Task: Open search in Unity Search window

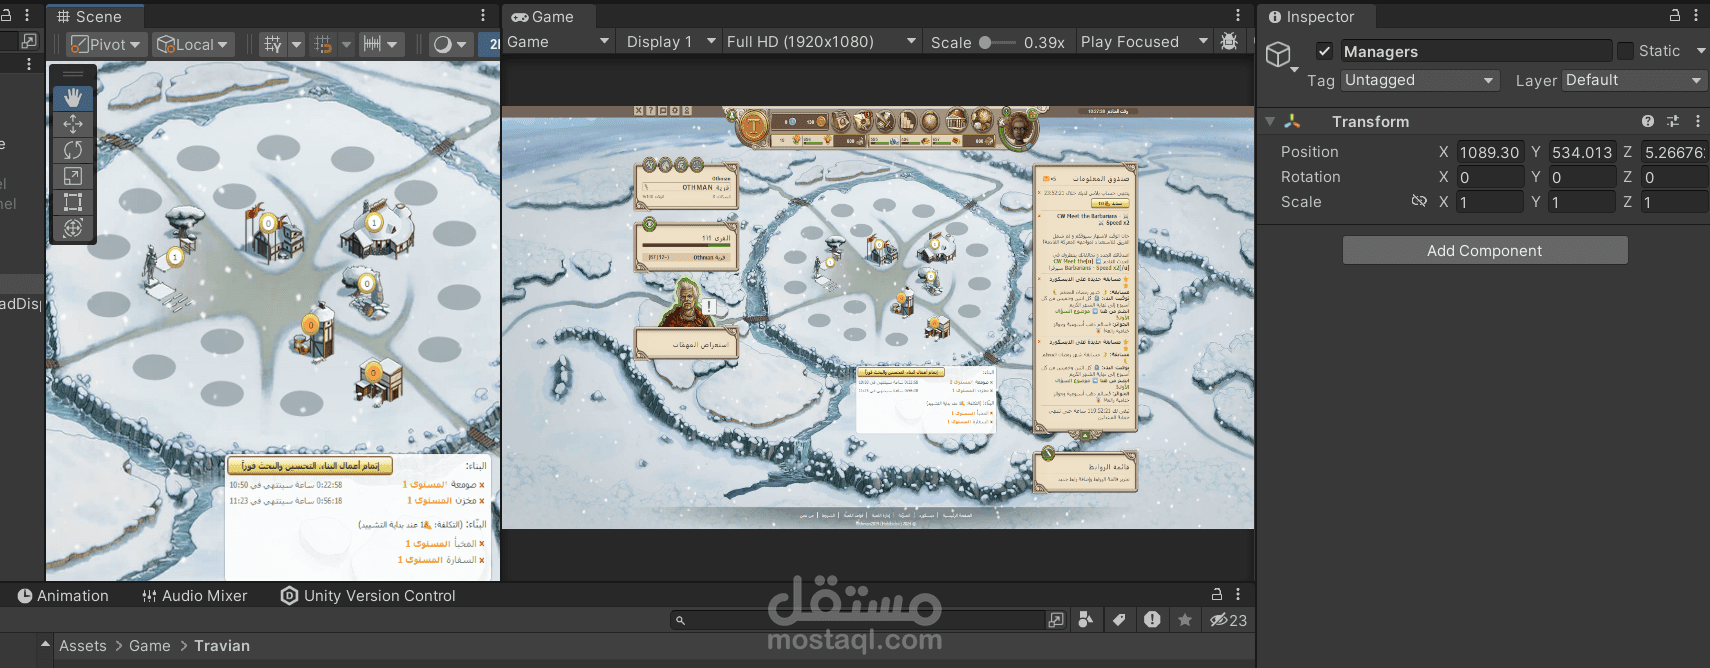Action: pyautogui.click(x=1056, y=620)
